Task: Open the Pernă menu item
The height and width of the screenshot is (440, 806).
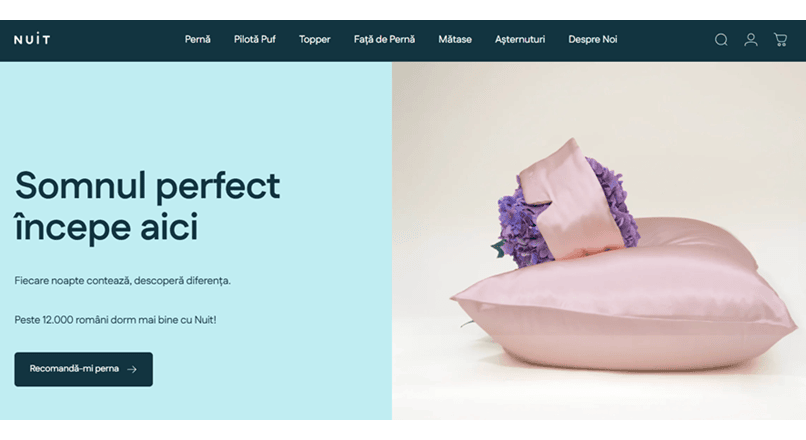Action: point(197,39)
